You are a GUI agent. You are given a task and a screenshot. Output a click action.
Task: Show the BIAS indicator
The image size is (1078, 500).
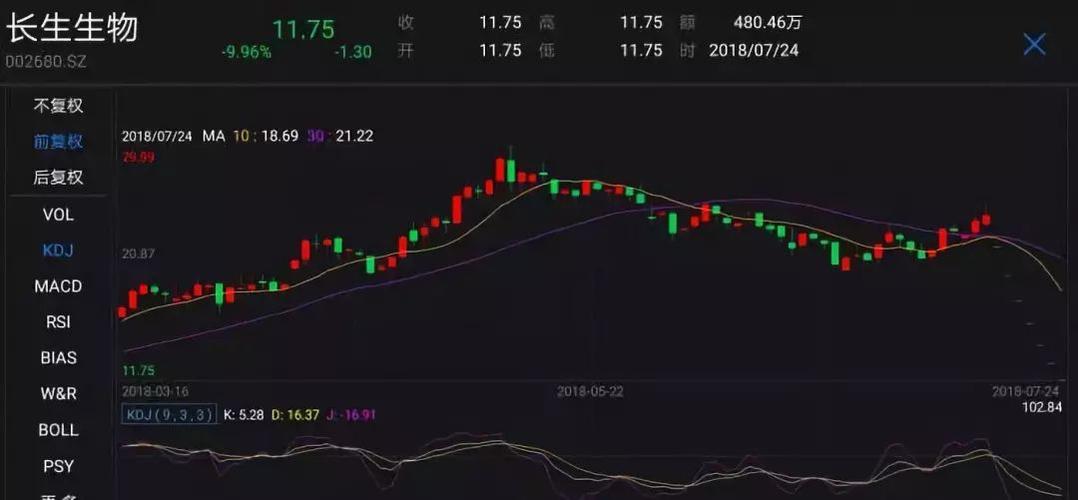pos(58,358)
